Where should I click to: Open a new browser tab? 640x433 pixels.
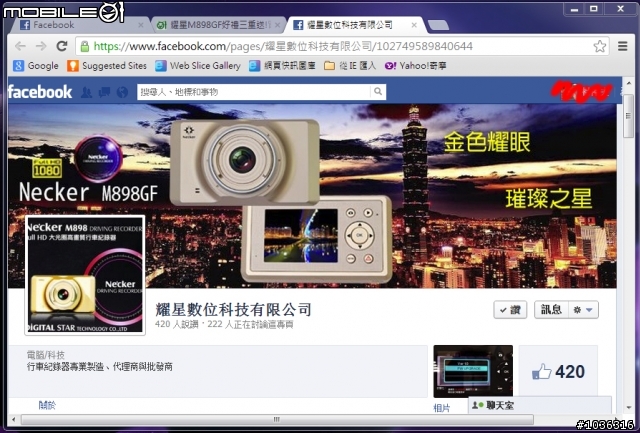pyautogui.click(x=438, y=25)
